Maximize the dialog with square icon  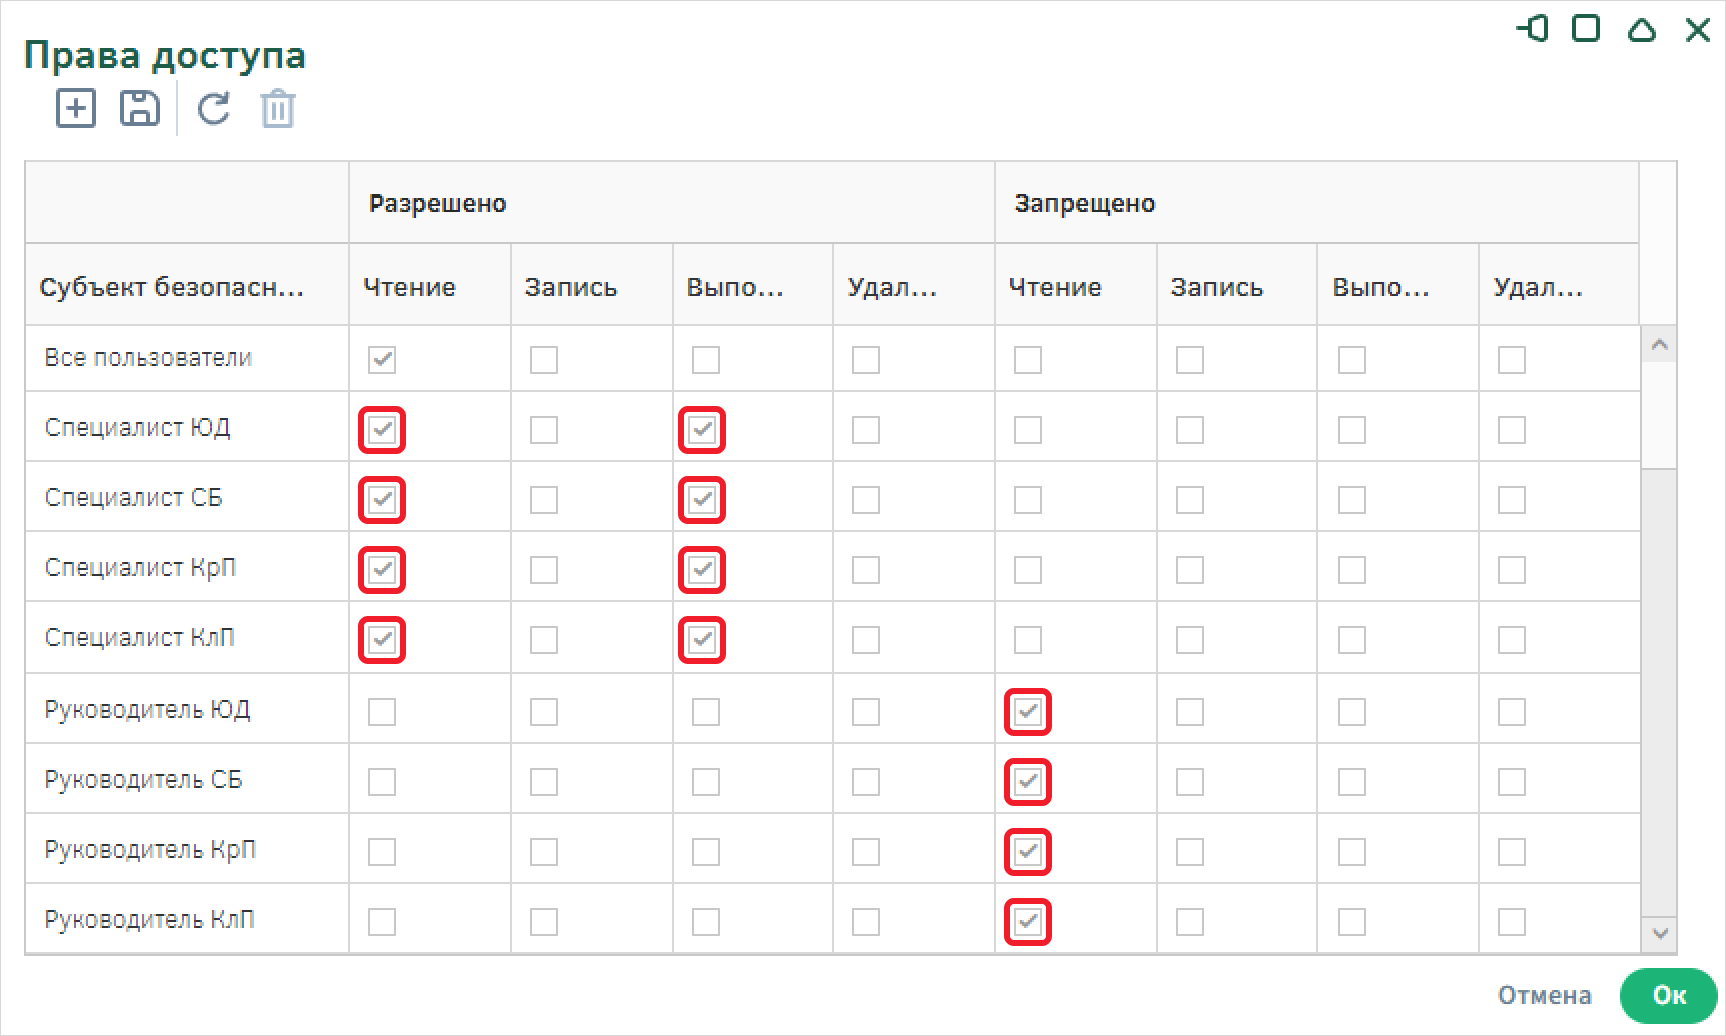(1586, 29)
